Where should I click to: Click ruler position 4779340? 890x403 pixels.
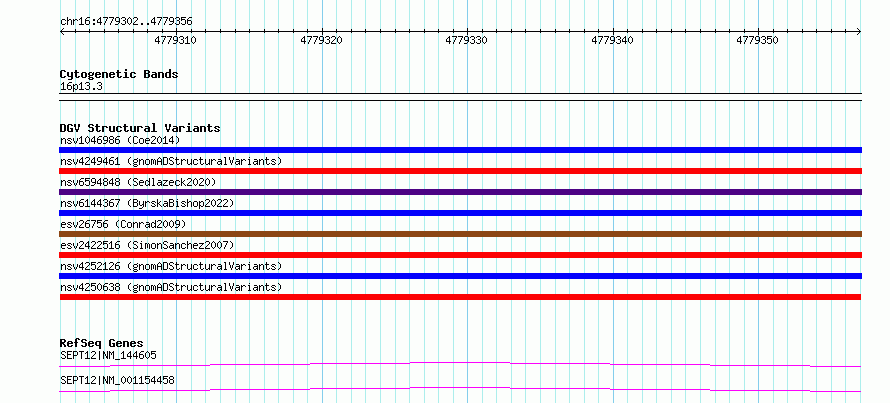[612, 40]
